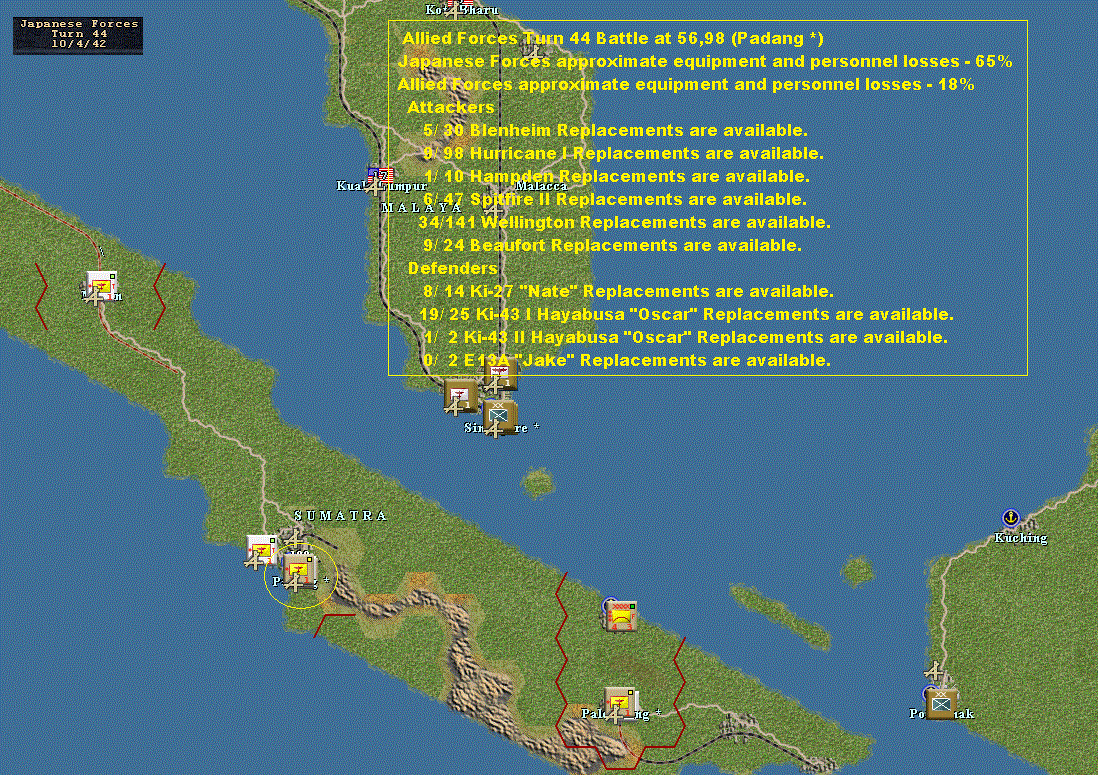Click the Allied Forces losses 18% line
Viewport: 1098px width, 775px height.
[x=686, y=85]
